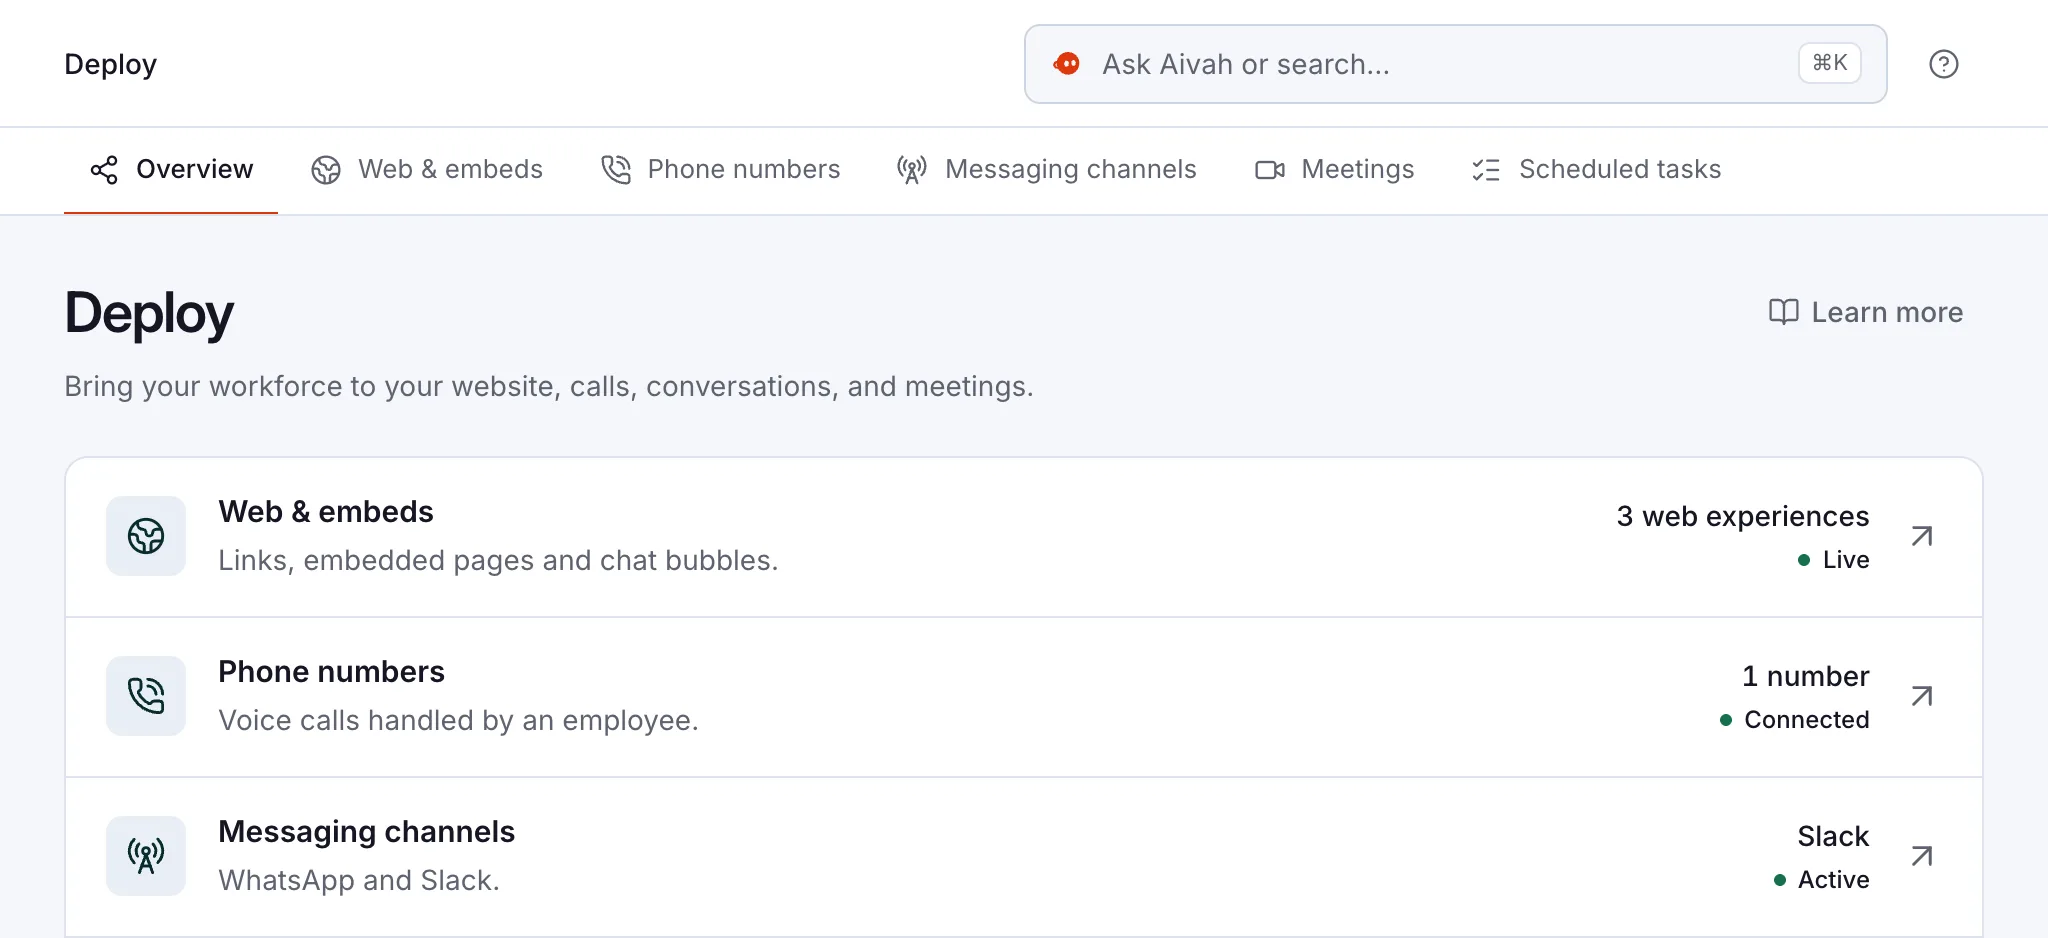This screenshot has height=938, width=2048.
Task: Switch to the Web & embeds tab
Action: 427,170
